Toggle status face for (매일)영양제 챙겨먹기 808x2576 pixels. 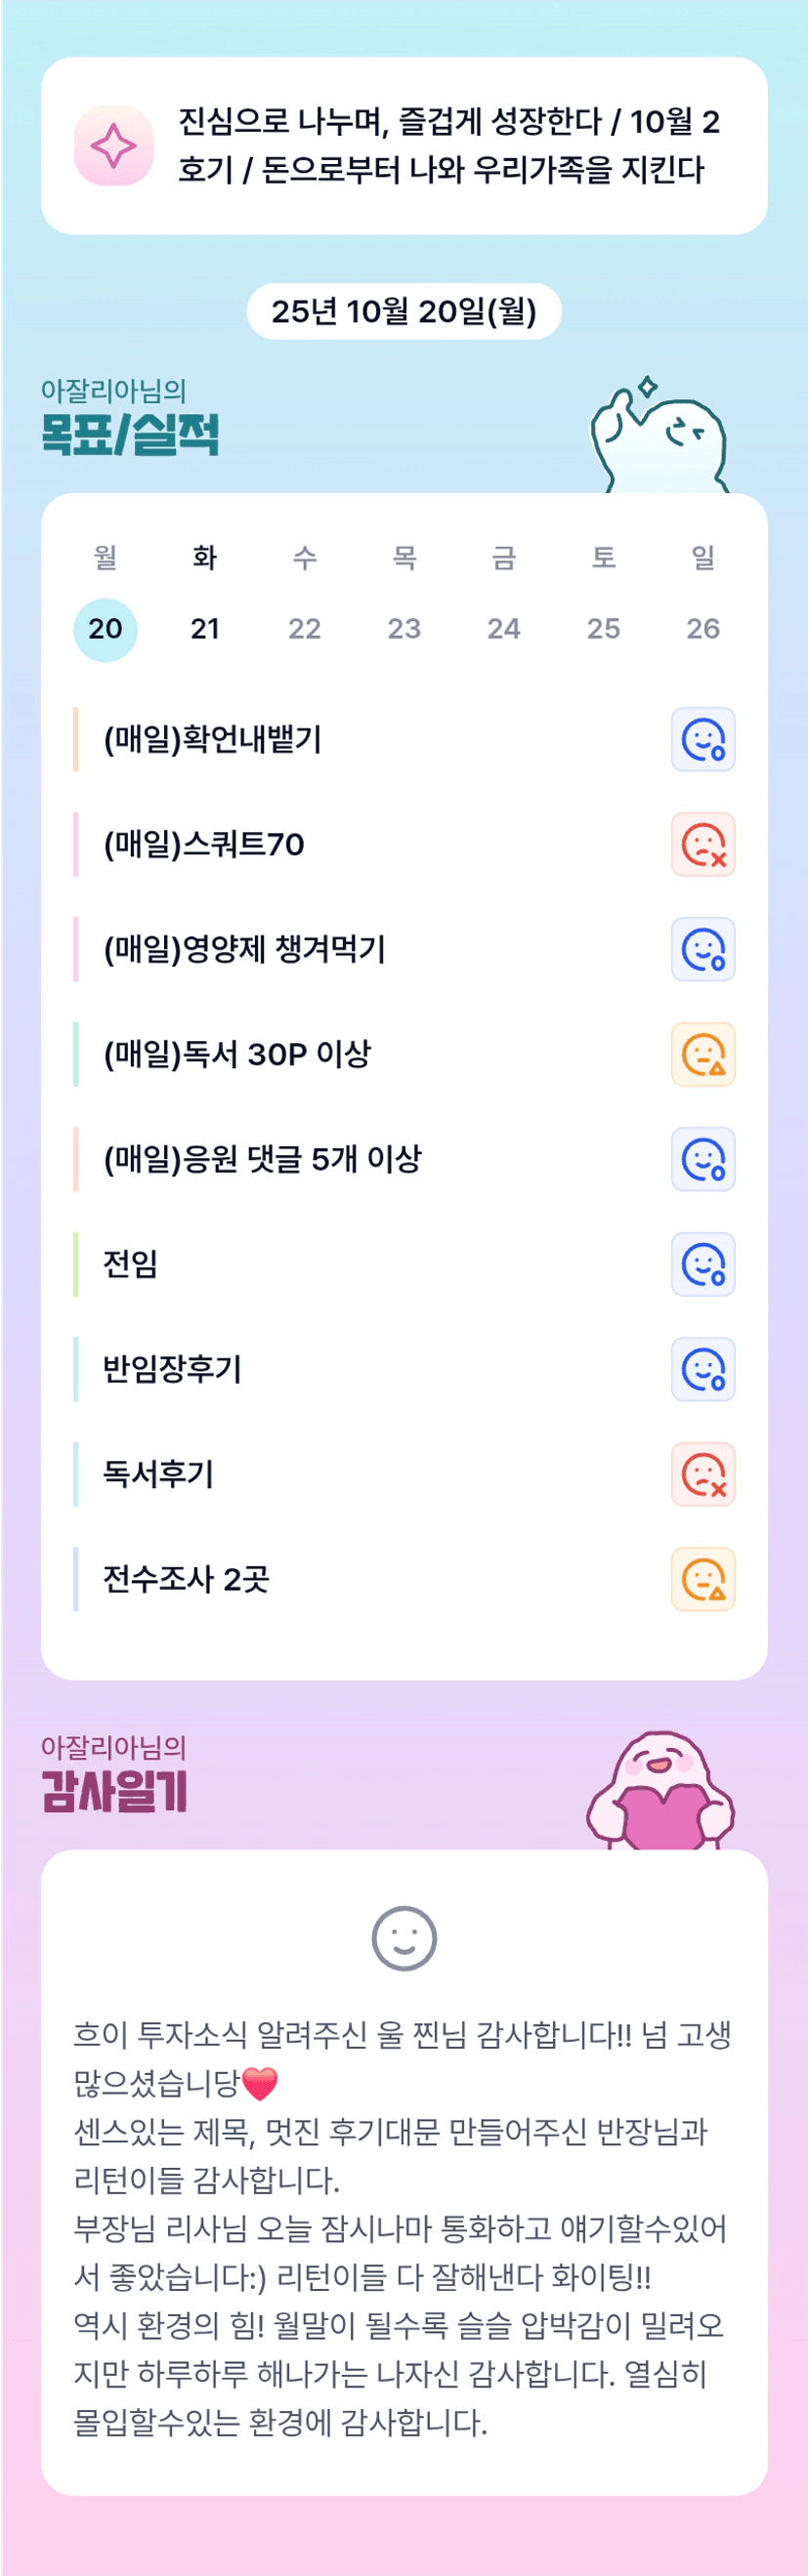pos(703,949)
